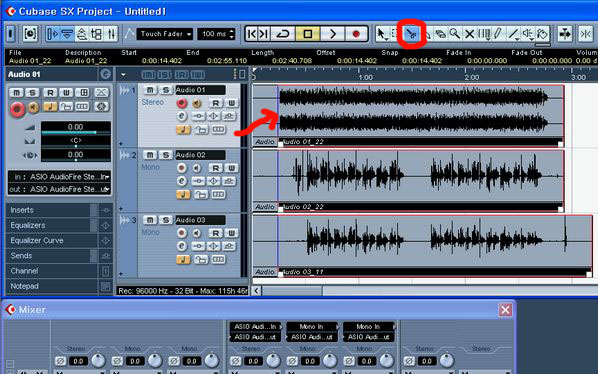
Task: Toggle the Cycle loop button
Action: pos(282,34)
